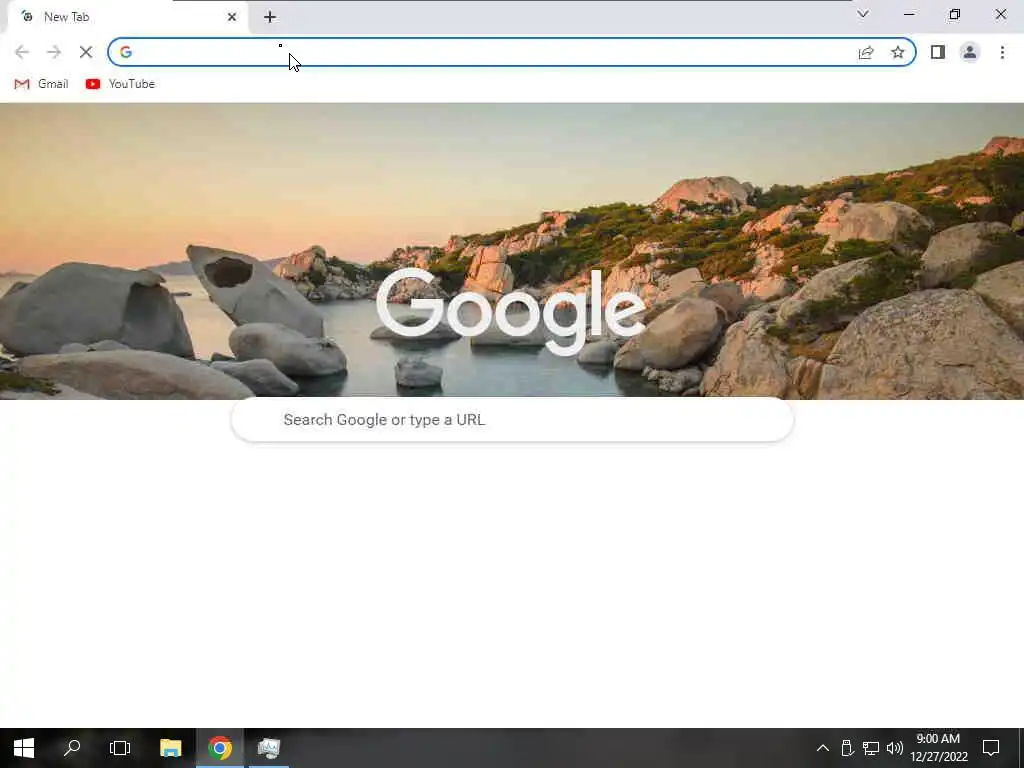
Task: Open Windows taskbar search
Action: 72,748
